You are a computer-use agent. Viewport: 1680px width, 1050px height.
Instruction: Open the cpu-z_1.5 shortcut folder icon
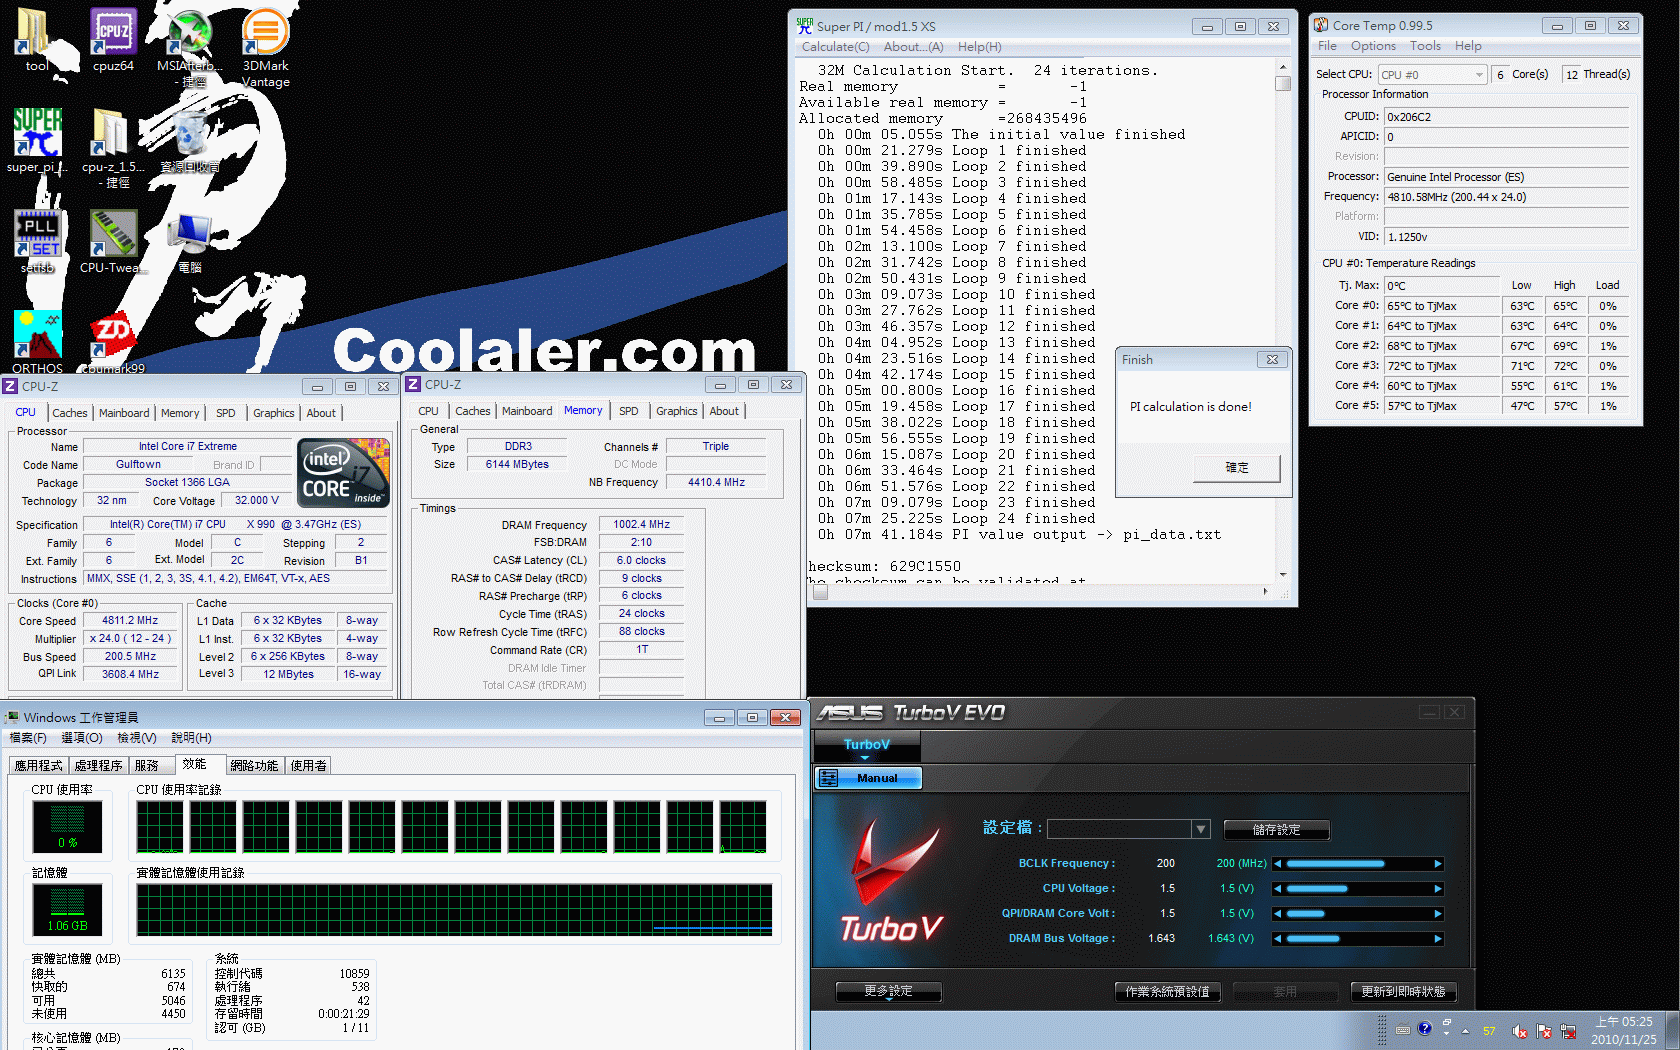click(113, 147)
